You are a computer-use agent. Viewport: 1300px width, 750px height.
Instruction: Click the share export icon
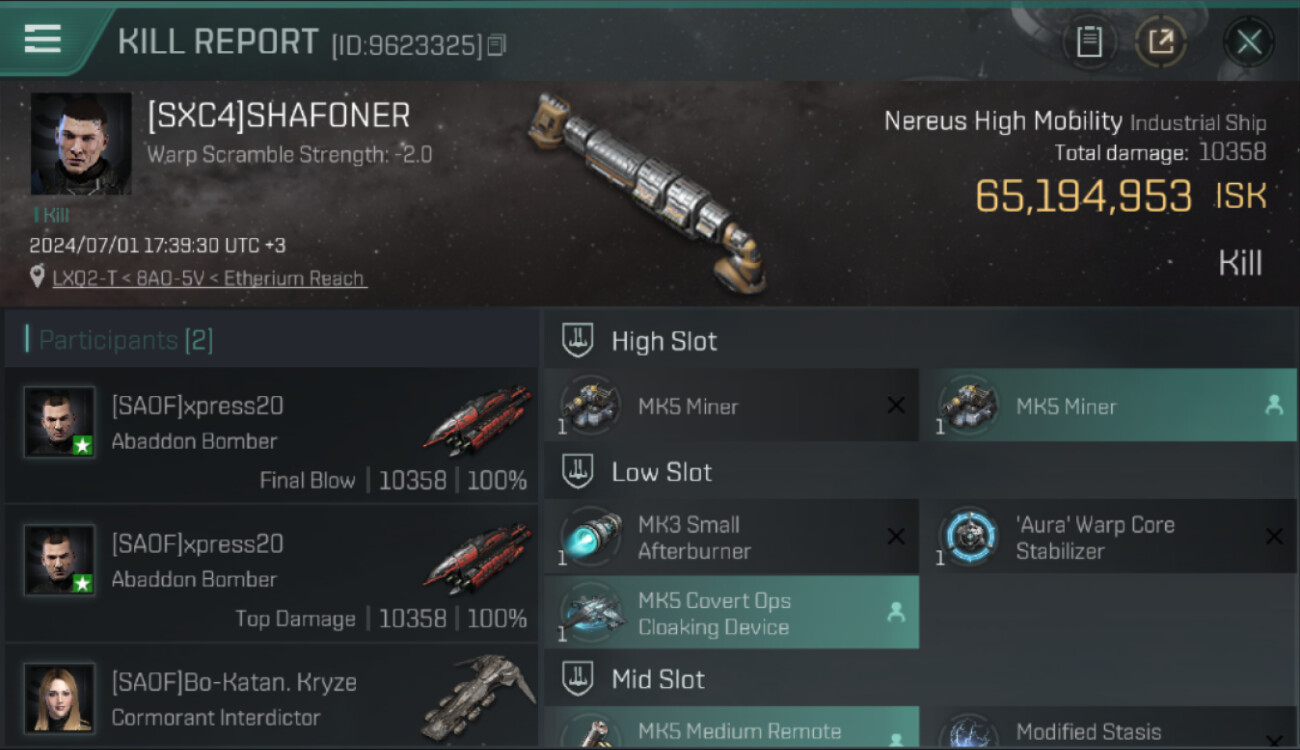click(1161, 41)
